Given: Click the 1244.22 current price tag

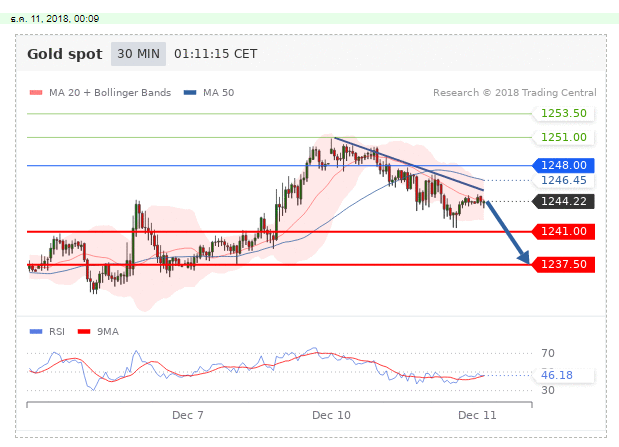Looking at the screenshot, I should 561,201.
